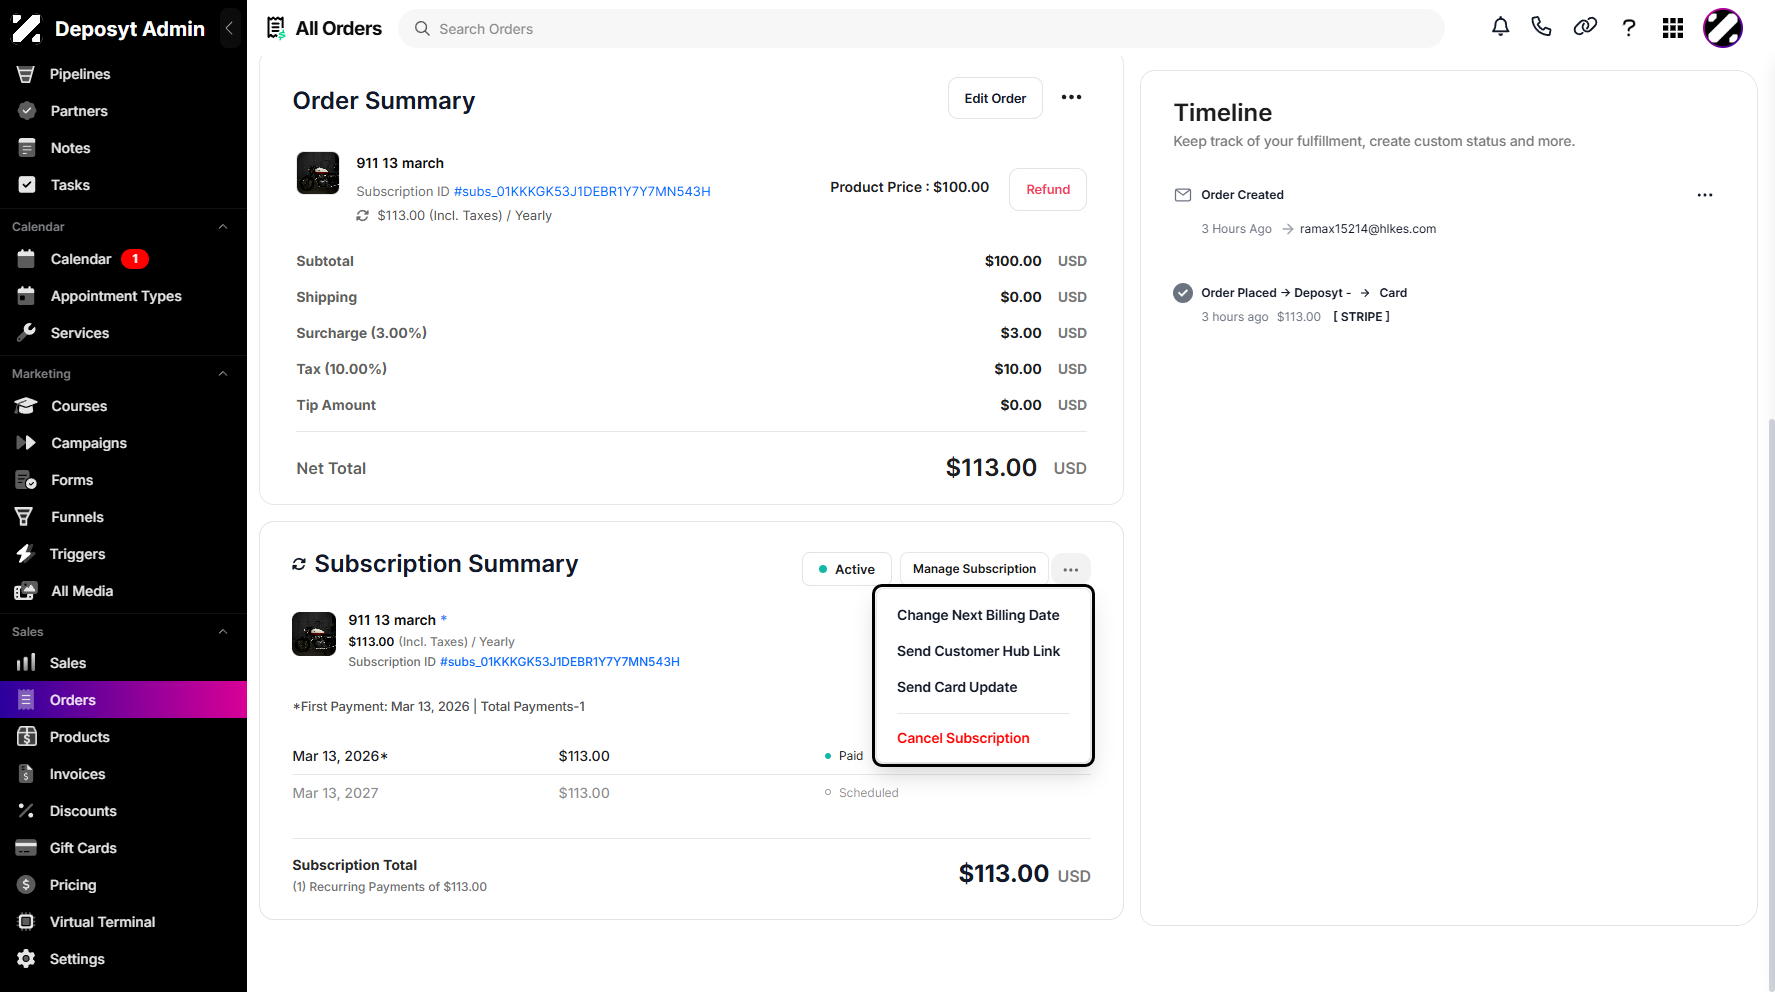The width and height of the screenshot is (1775, 992).
Task: Click the Refund button
Action: 1048,189
